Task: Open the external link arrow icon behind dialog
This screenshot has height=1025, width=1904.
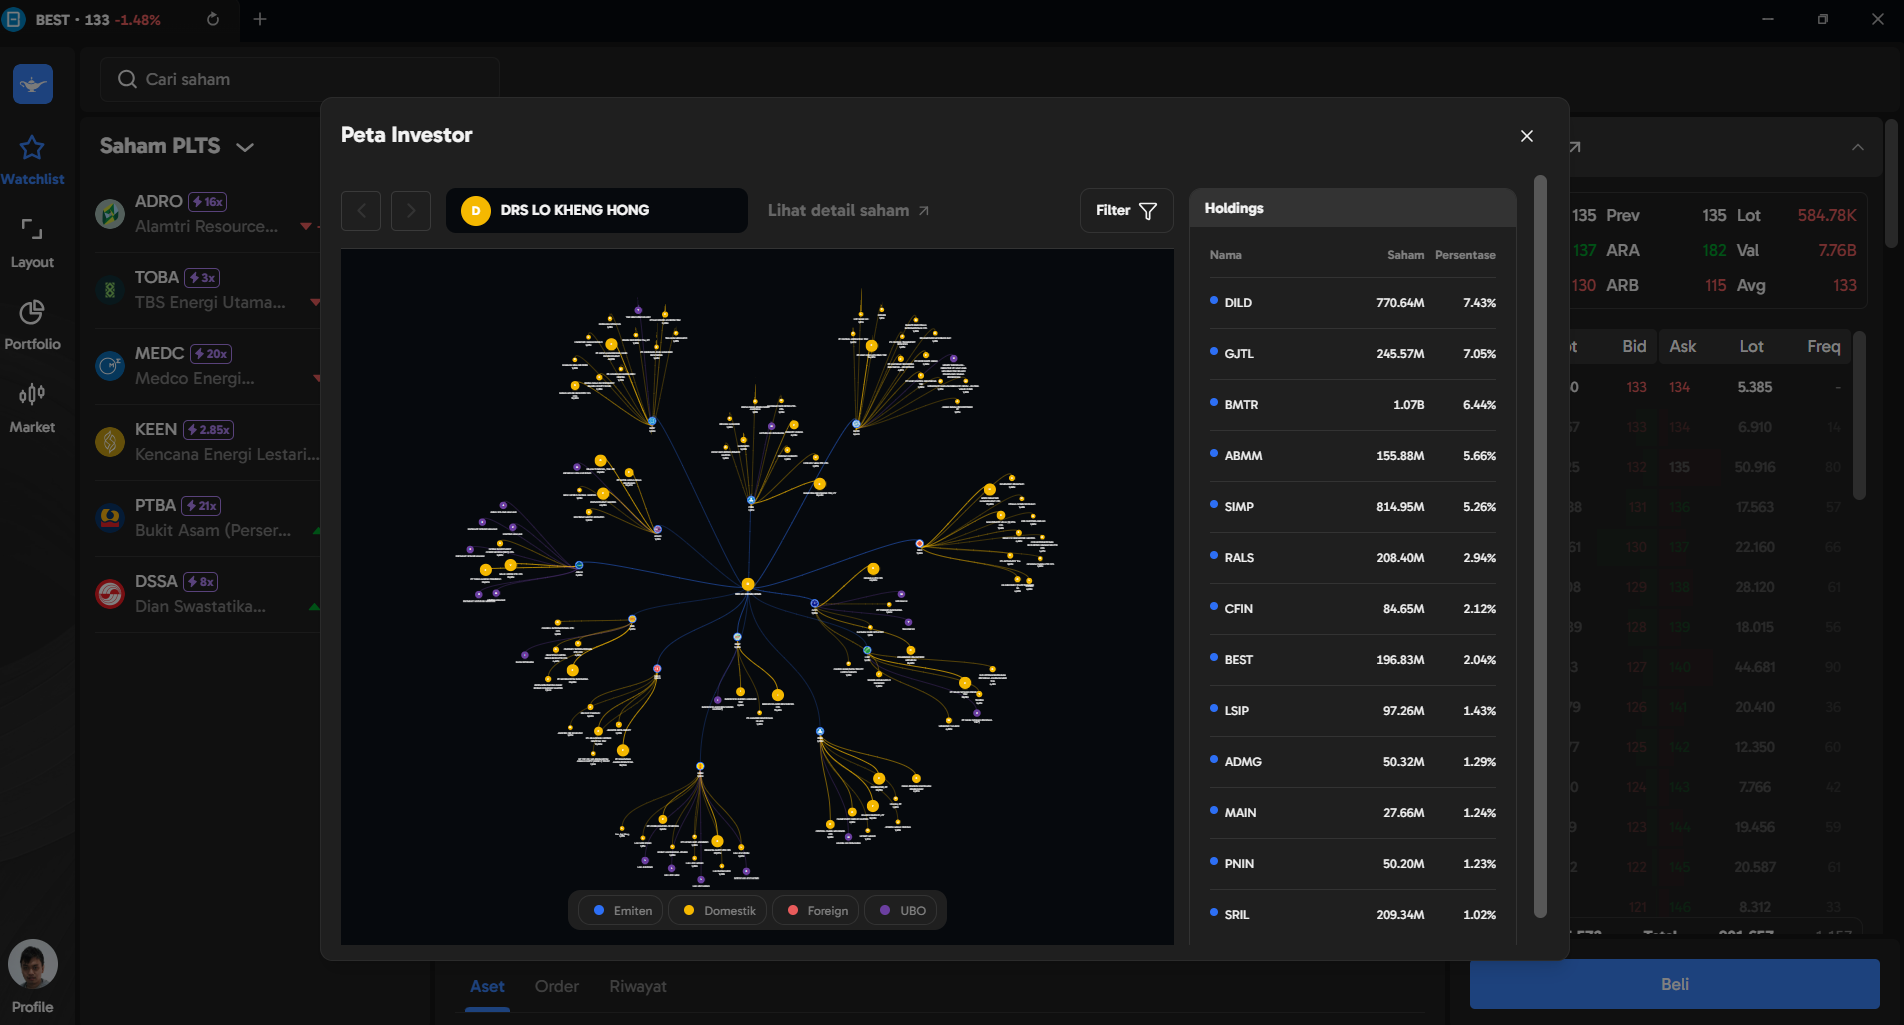Action: (x=1575, y=147)
